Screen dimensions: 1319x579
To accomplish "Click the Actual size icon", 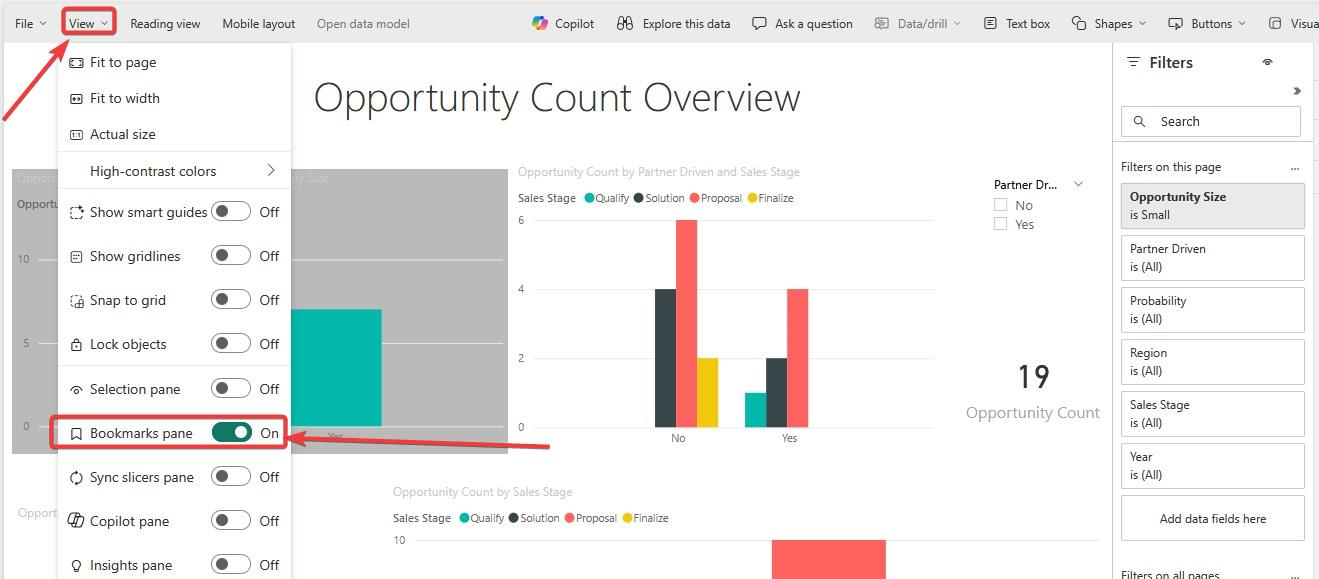I will [77, 134].
